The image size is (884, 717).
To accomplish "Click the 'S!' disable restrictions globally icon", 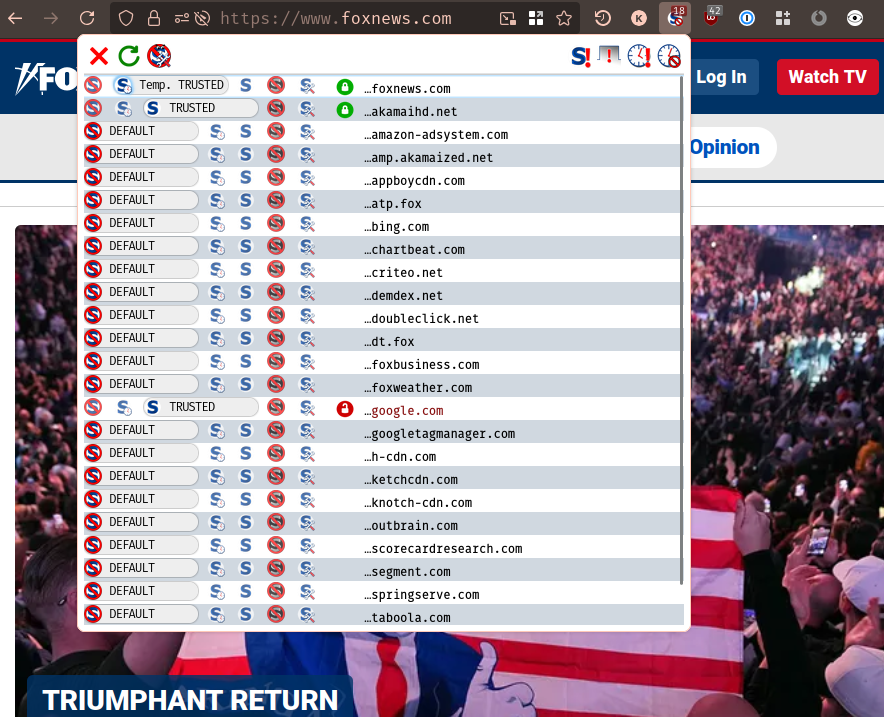I will click(580, 57).
